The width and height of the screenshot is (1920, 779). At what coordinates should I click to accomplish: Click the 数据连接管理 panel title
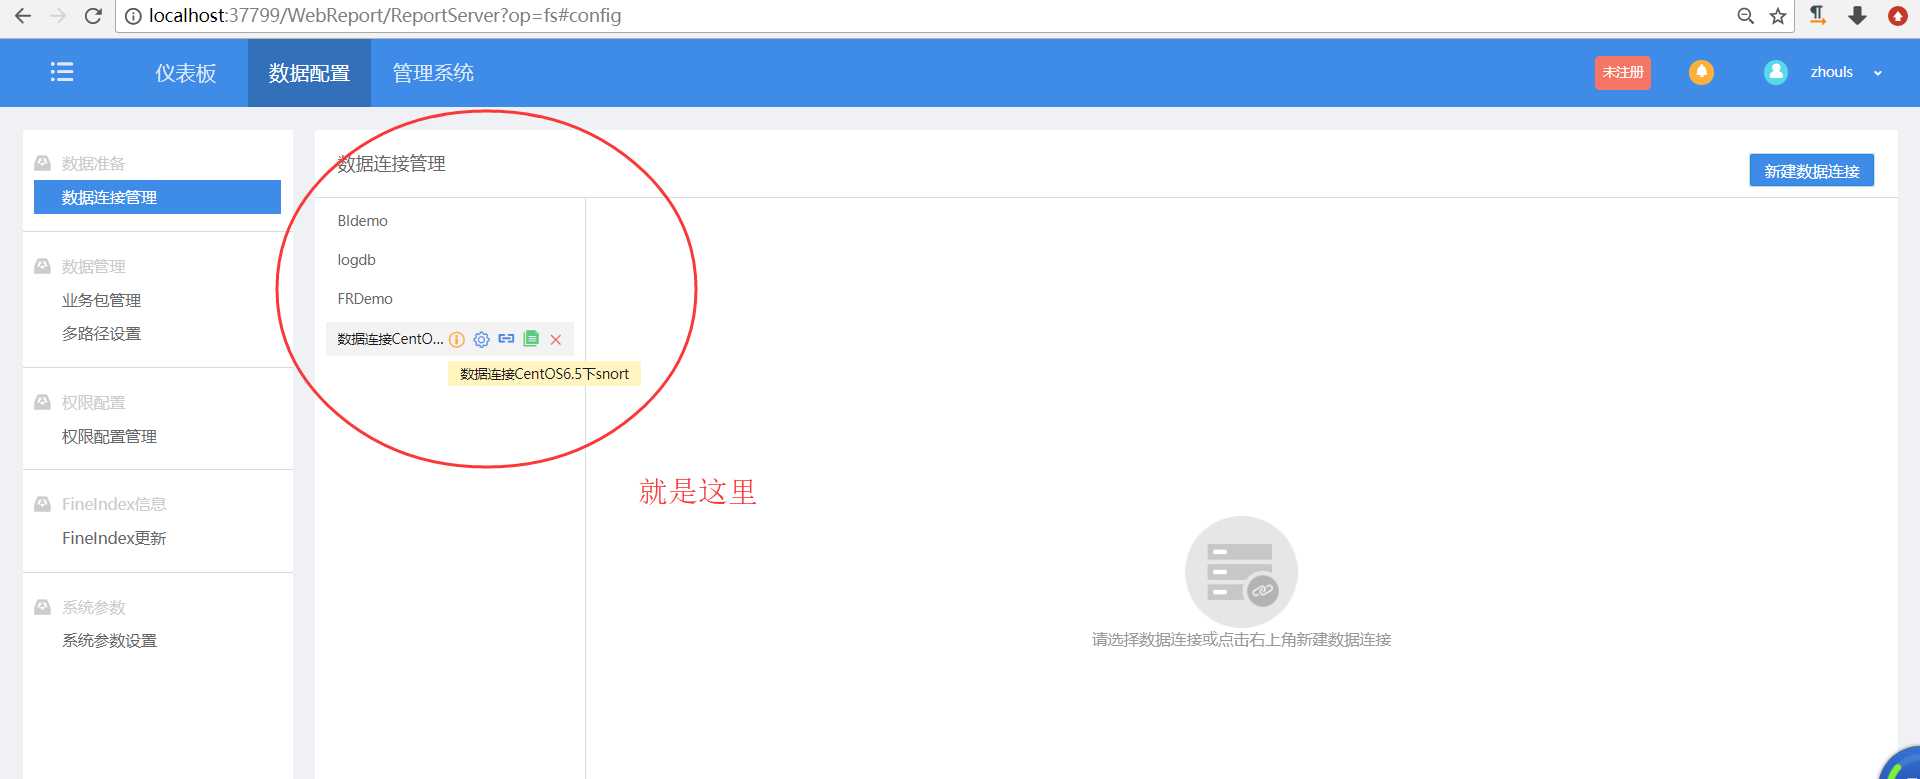391,163
